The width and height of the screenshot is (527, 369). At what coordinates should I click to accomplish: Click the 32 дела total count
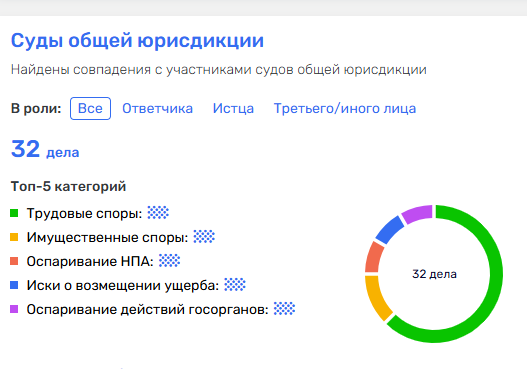point(45,149)
